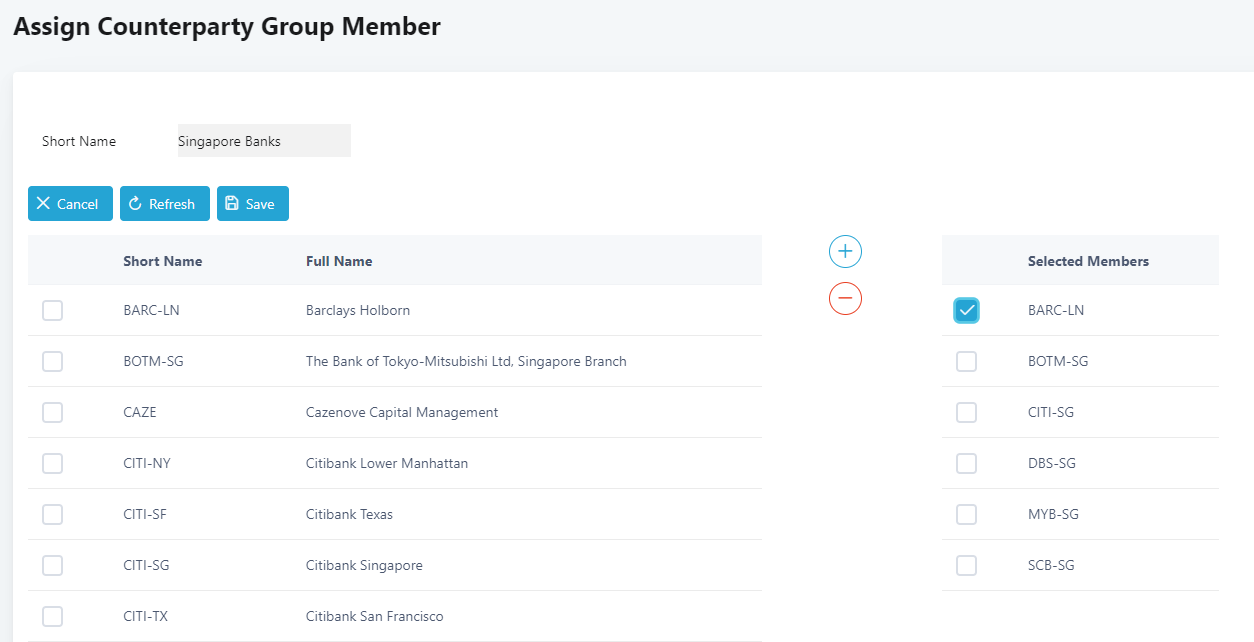This screenshot has height=642, width=1254.
Task: Check BOTM-SG in Selected Members
Action: [x=966, y=362]
